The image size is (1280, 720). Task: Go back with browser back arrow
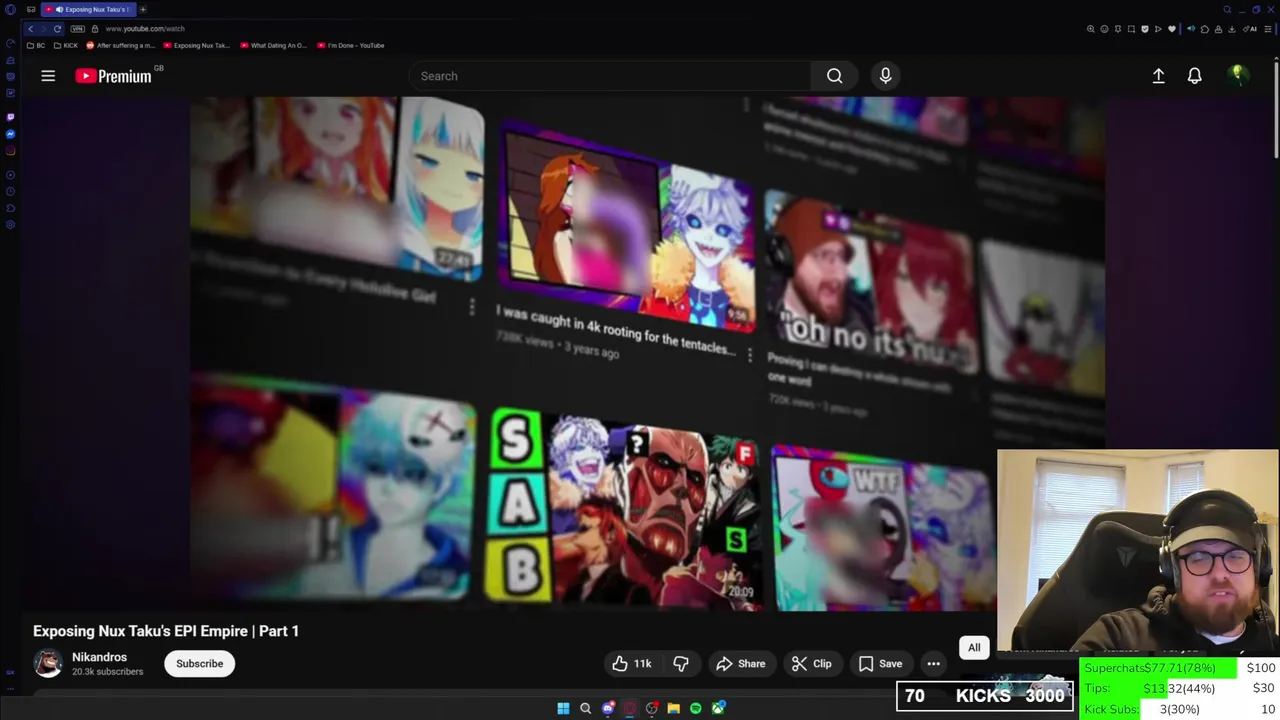tap(30, 29)
